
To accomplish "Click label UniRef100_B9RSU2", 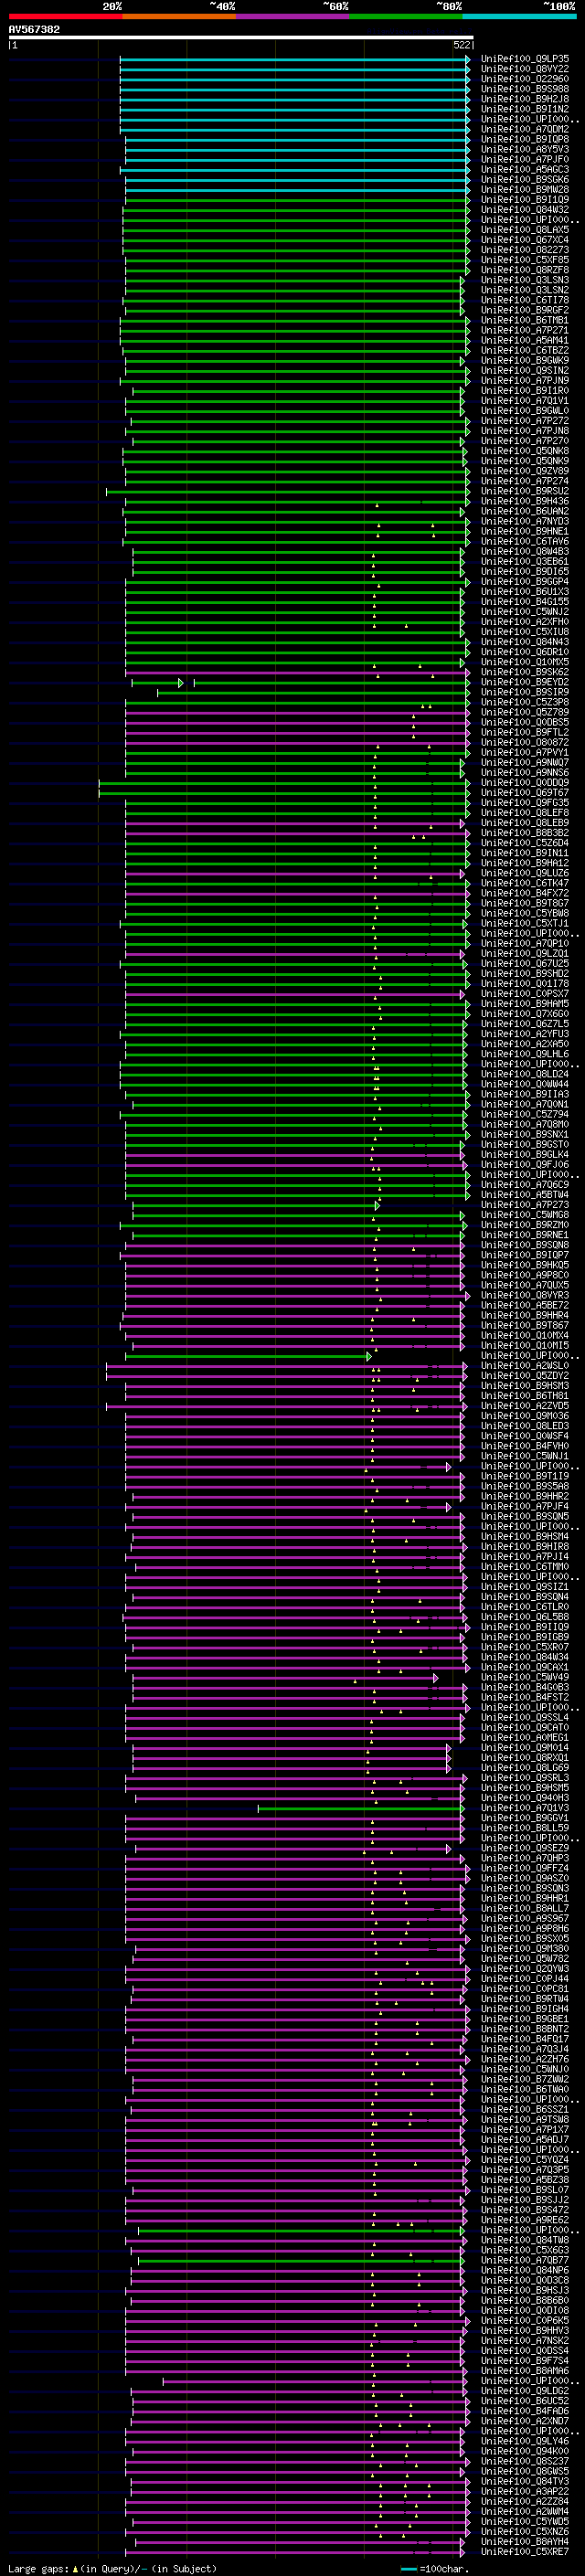I will click(x=525, y=491).
